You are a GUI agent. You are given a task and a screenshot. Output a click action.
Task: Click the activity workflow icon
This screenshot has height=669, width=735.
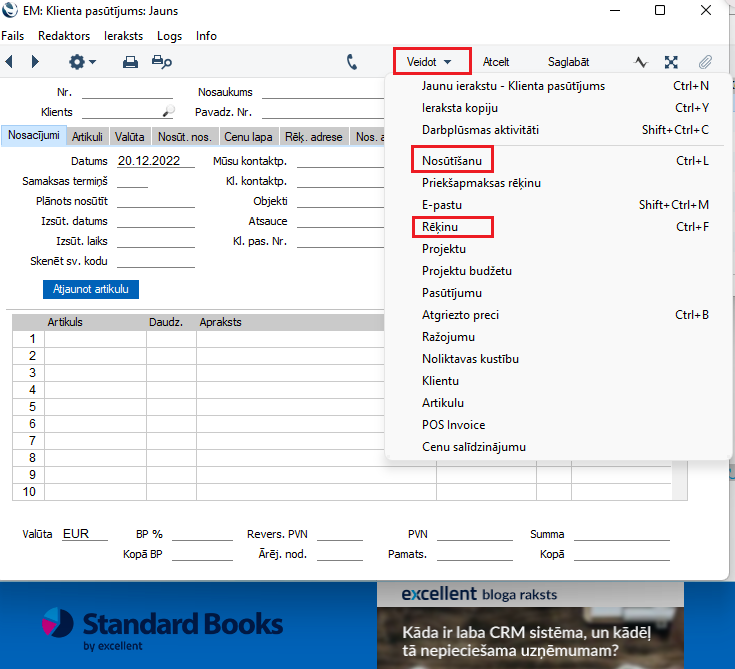pyautogui.click(x=641, y=62)
